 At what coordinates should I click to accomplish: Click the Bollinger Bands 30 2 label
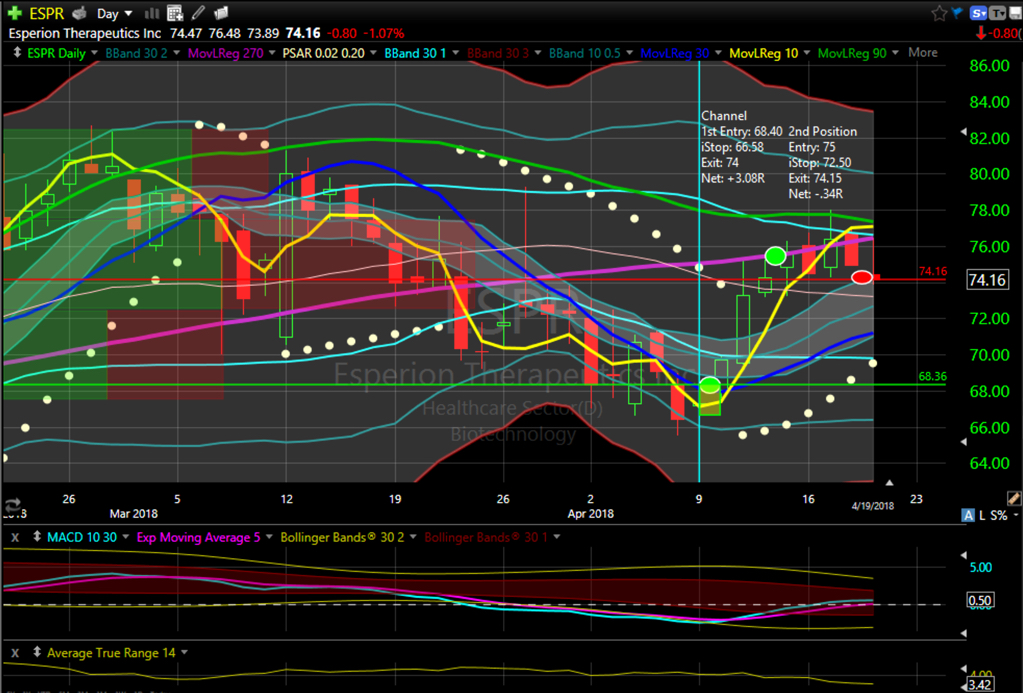tap(343, 538)
